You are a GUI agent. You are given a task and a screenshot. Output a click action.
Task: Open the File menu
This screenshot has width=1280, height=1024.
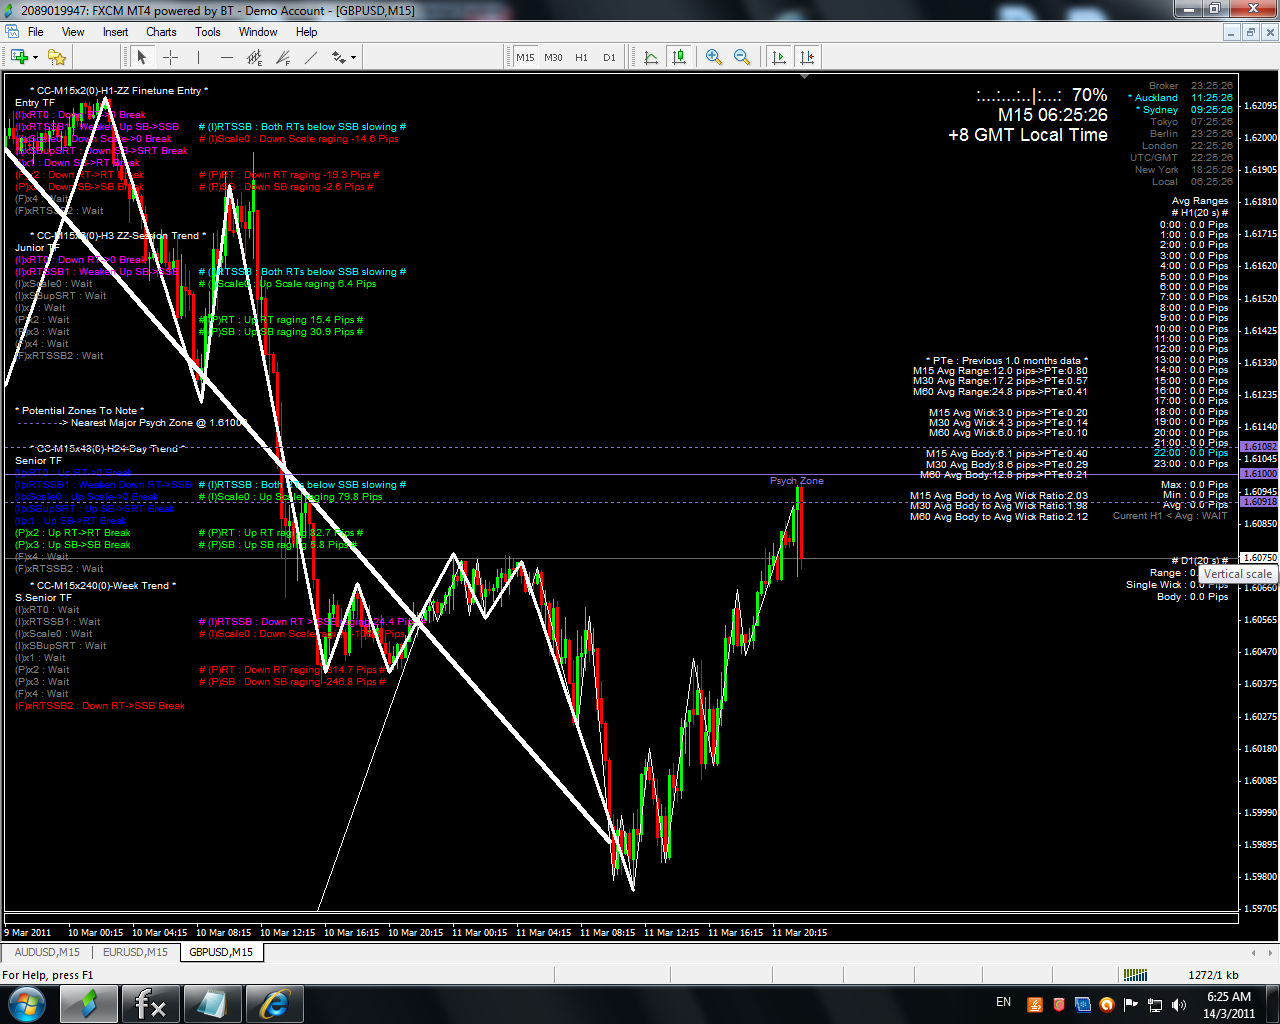[36, 32]
